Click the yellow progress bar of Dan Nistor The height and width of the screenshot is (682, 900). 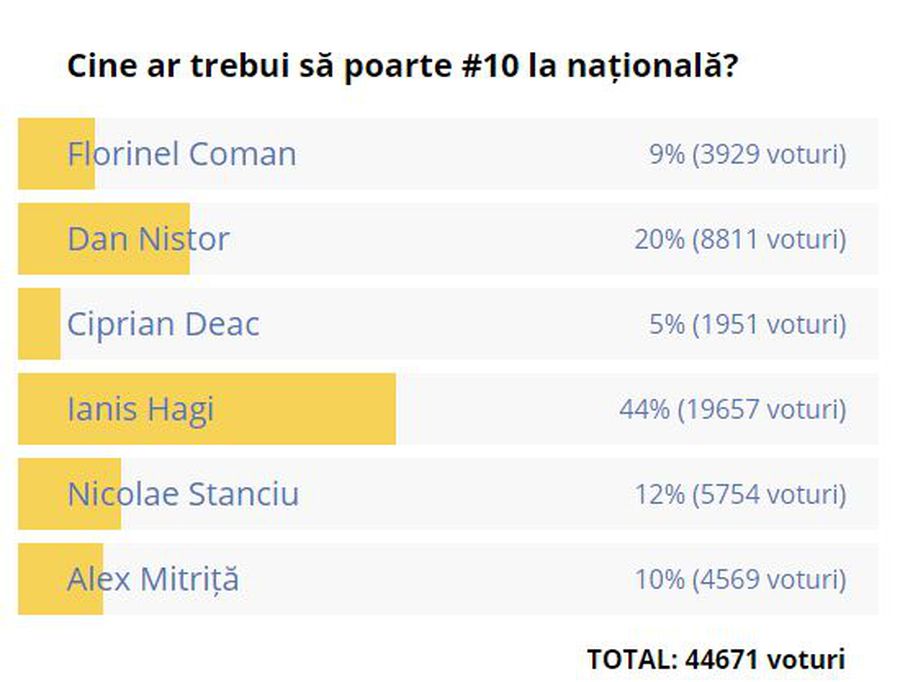(x=103, y=239)
